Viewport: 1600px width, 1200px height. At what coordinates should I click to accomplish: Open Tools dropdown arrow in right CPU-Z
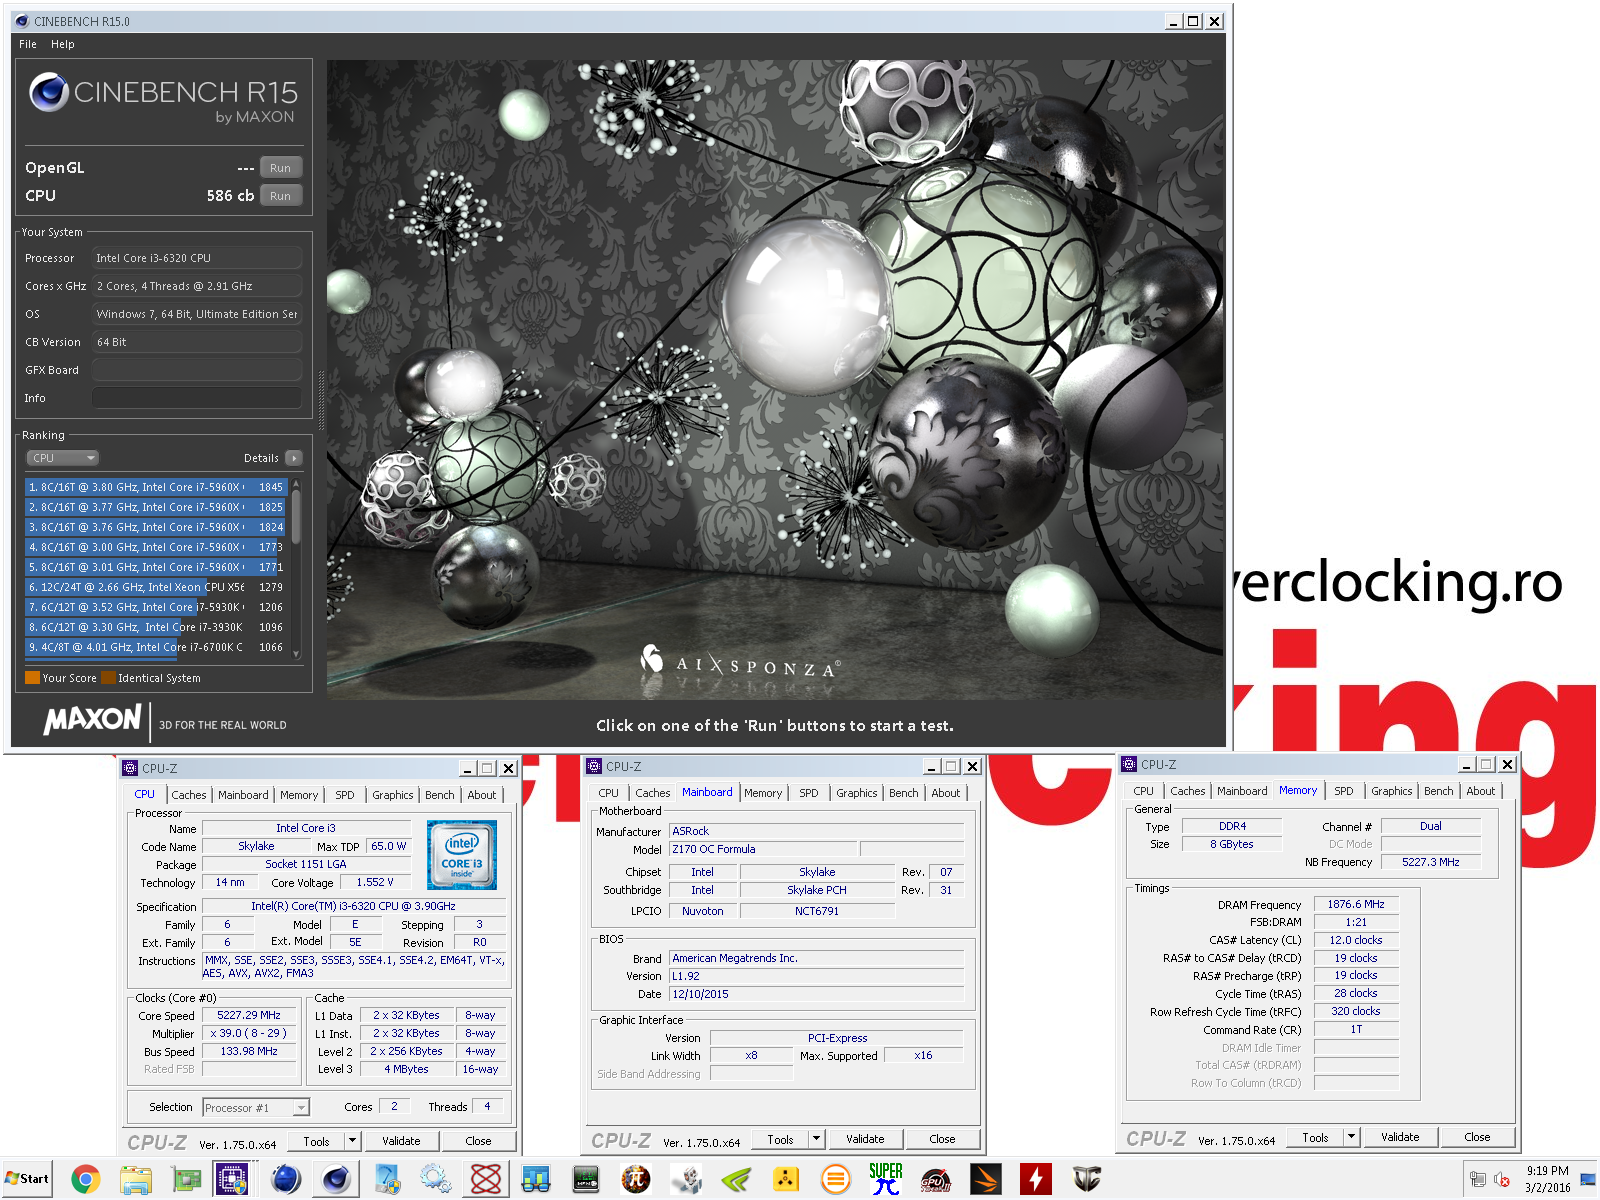tap(1351, 1137)
